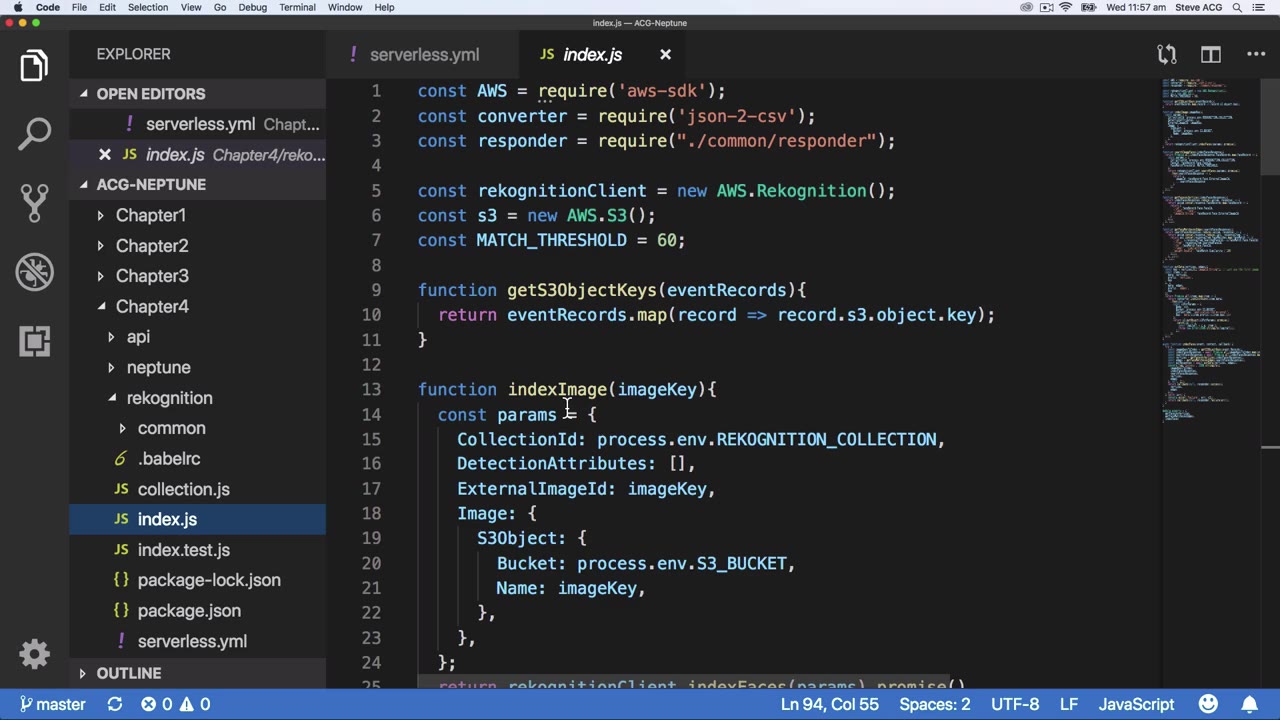Open the Source Control view

(34, 202)
